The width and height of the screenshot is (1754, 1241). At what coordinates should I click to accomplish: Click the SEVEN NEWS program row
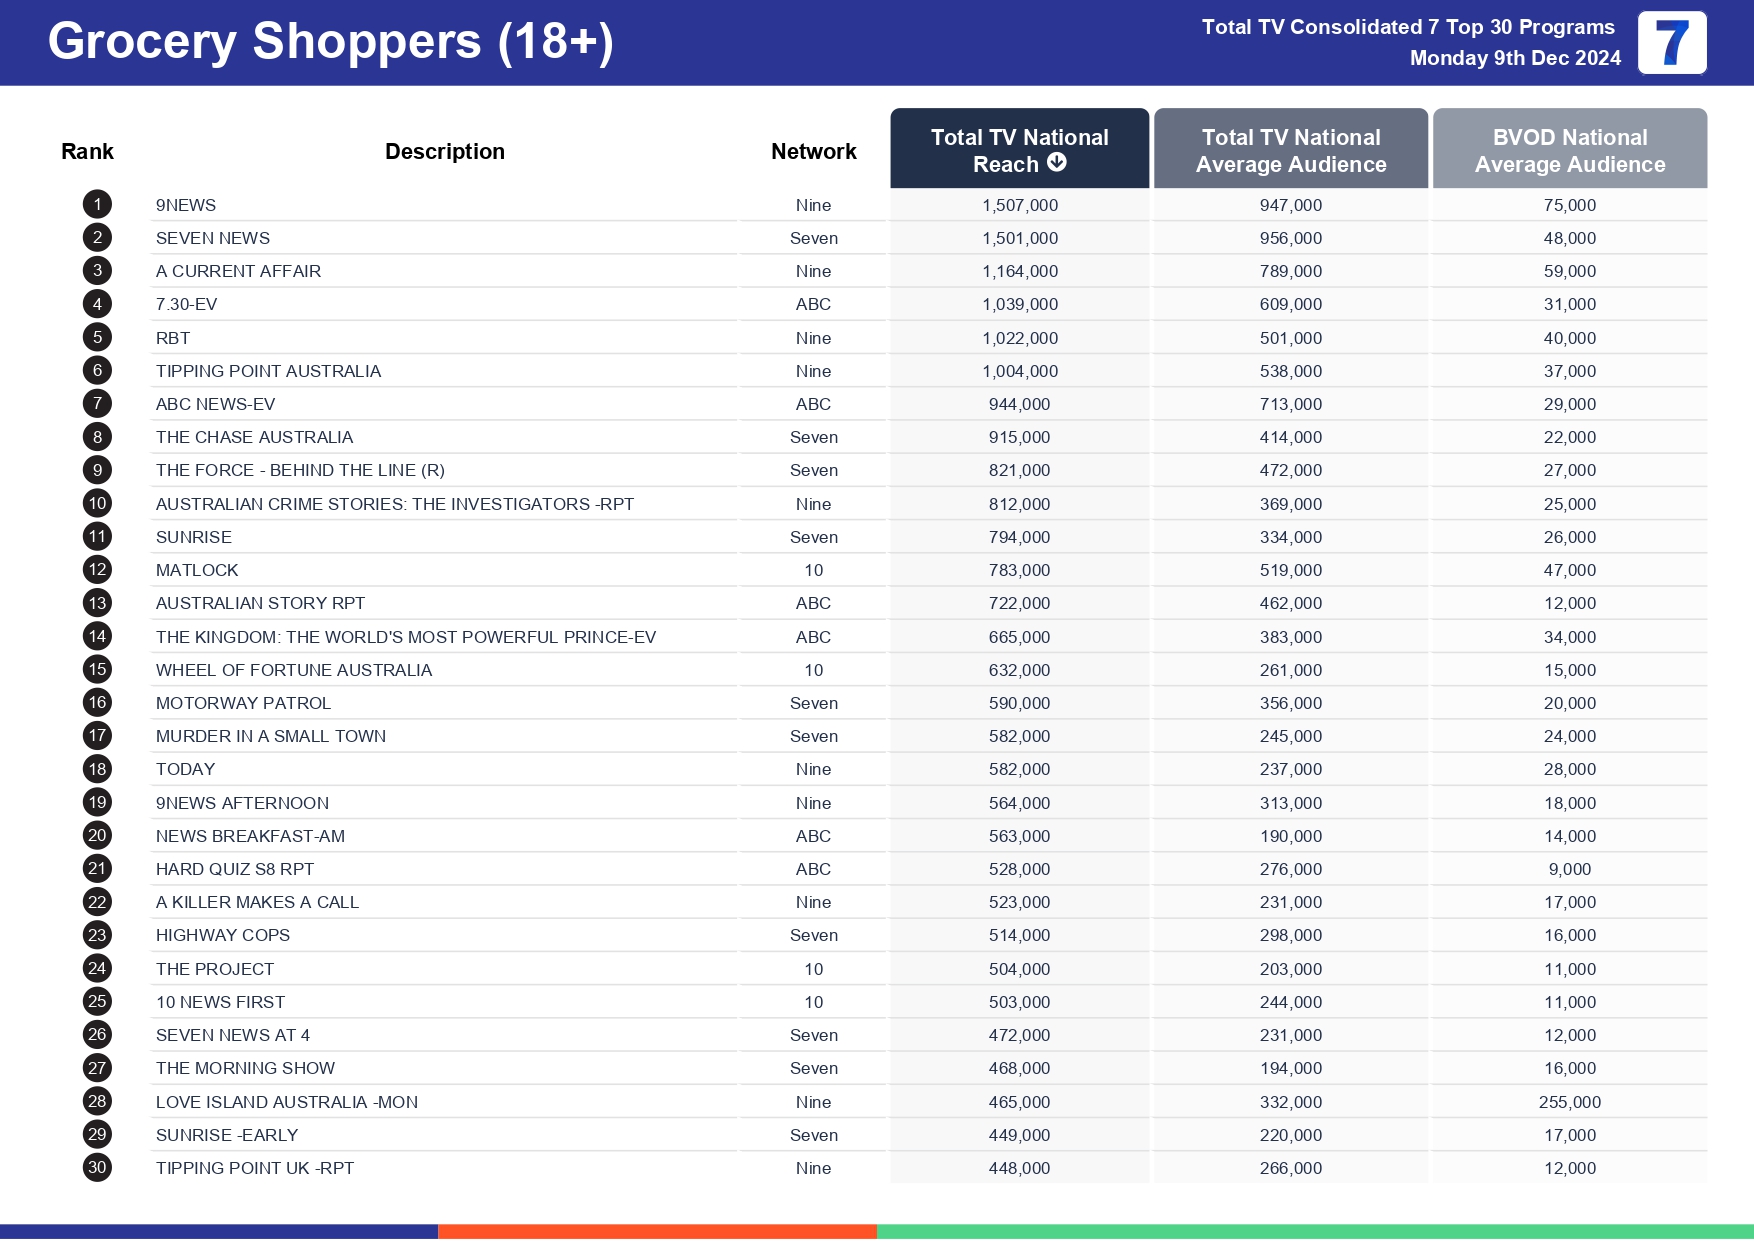[x=213, y=238]
